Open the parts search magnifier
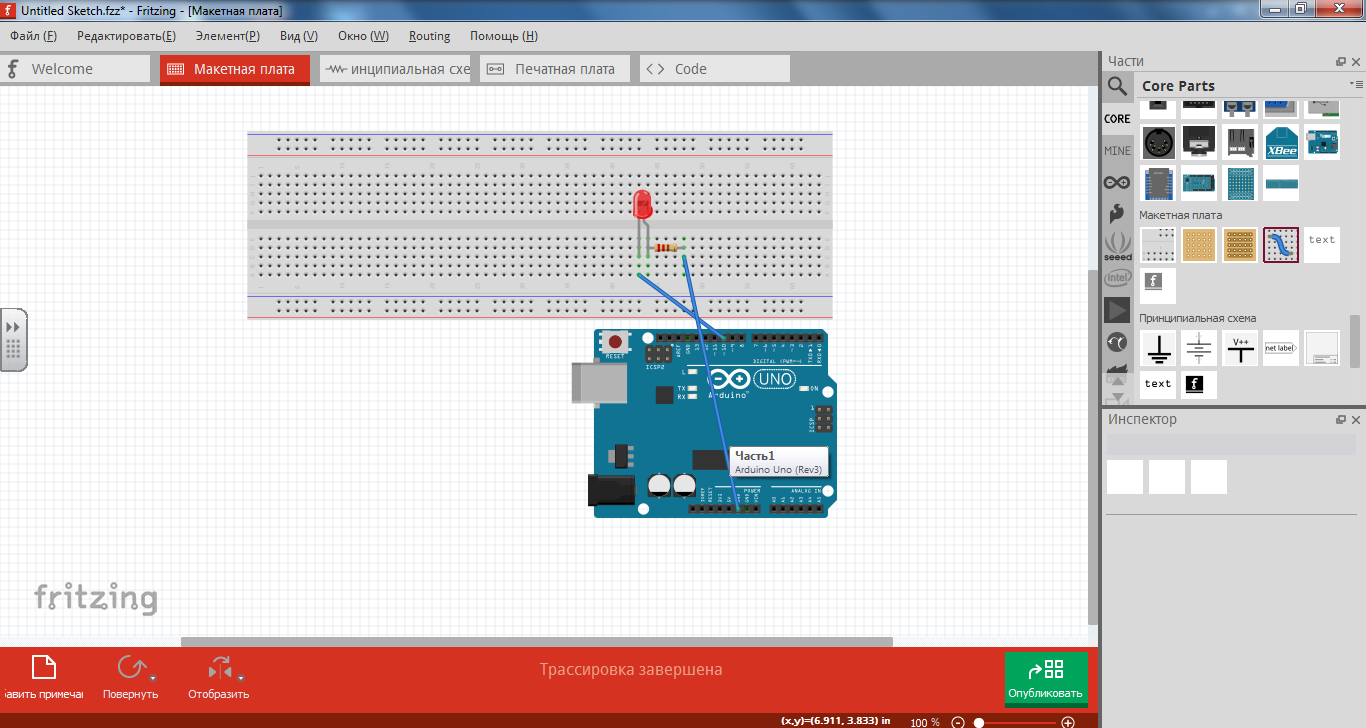Viewport: 1366px width, 728px height. [x=1117, y=86]
